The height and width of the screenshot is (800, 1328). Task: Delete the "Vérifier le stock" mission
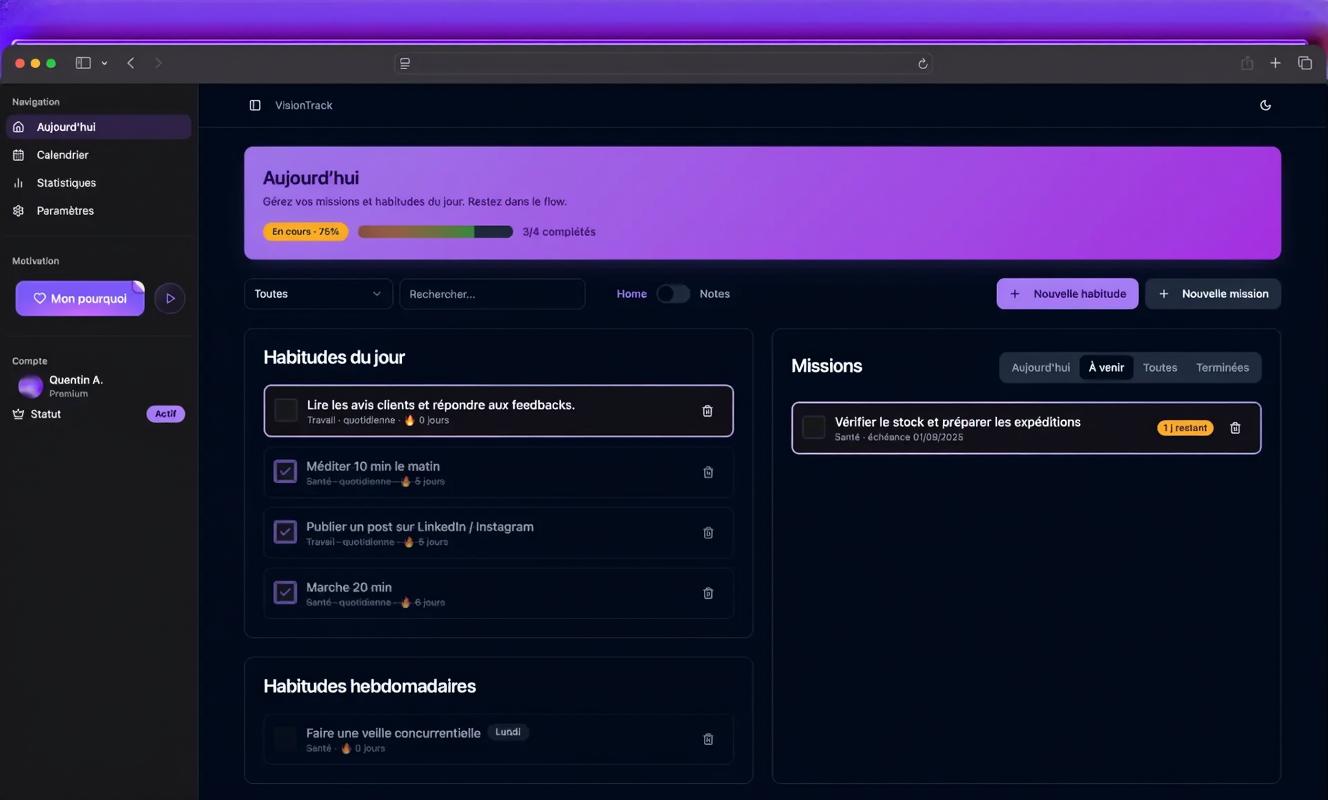1235,428
